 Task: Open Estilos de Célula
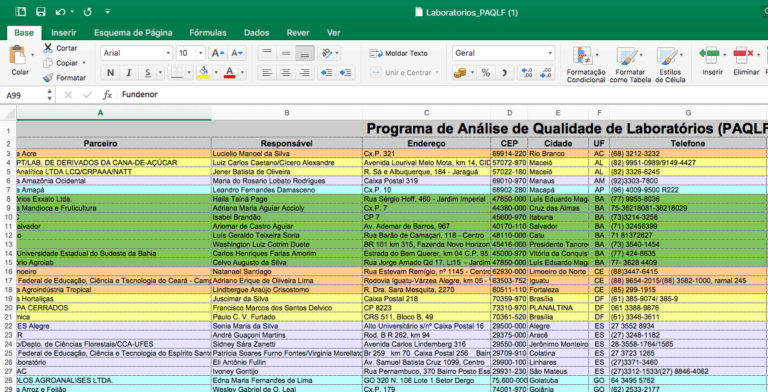coord(670,64)
